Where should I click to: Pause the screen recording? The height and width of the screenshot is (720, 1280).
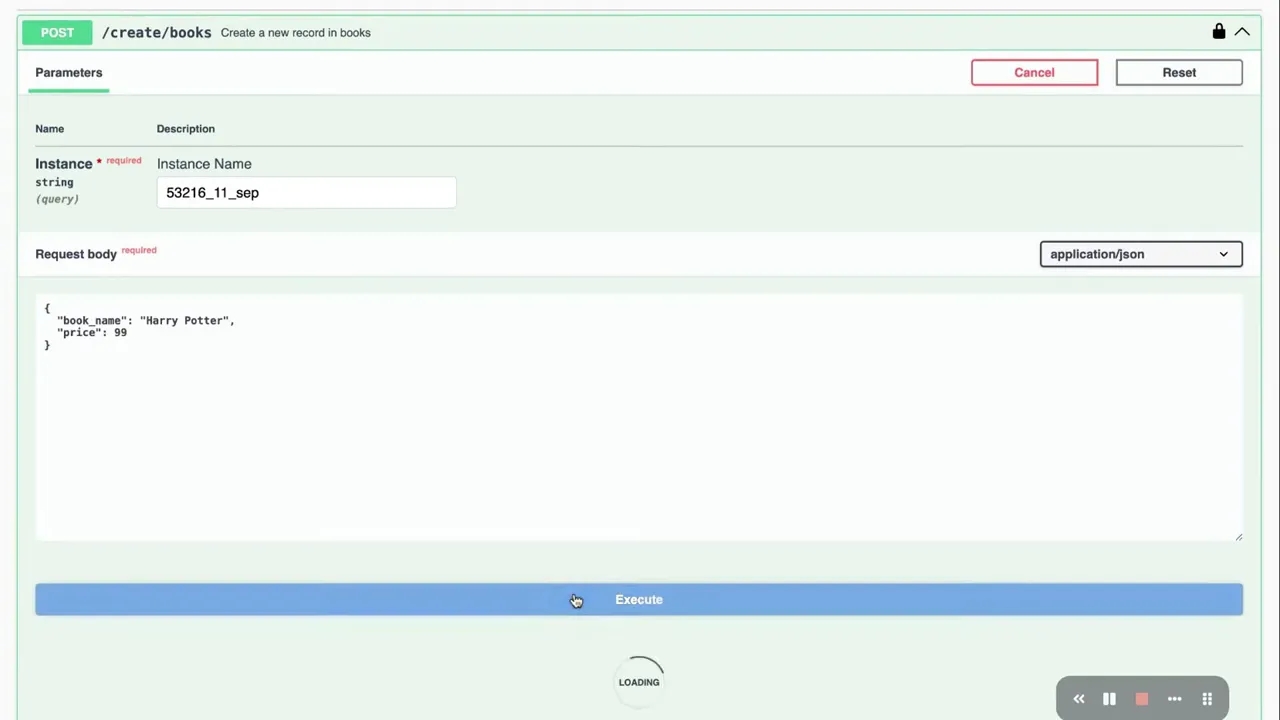(x=1109, y=699)
